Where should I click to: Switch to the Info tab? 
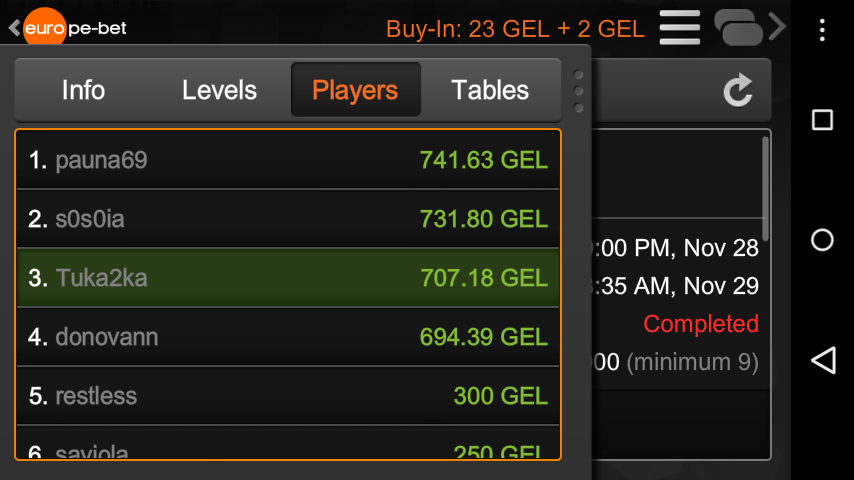coord(83,90)
